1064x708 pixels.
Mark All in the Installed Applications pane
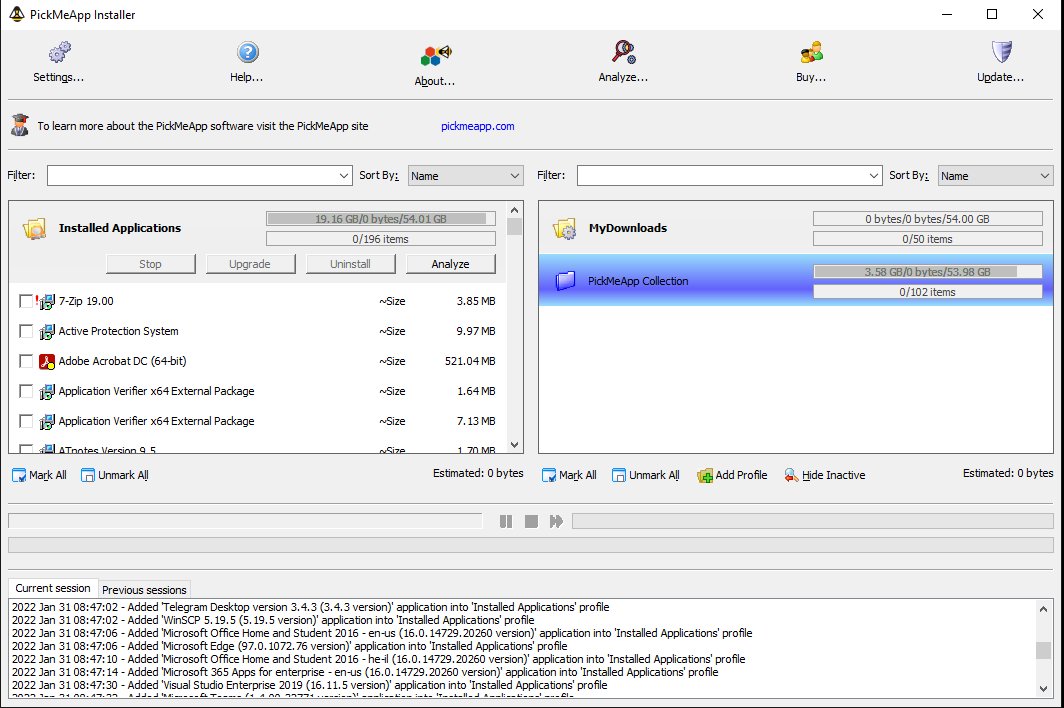point(39,475)
